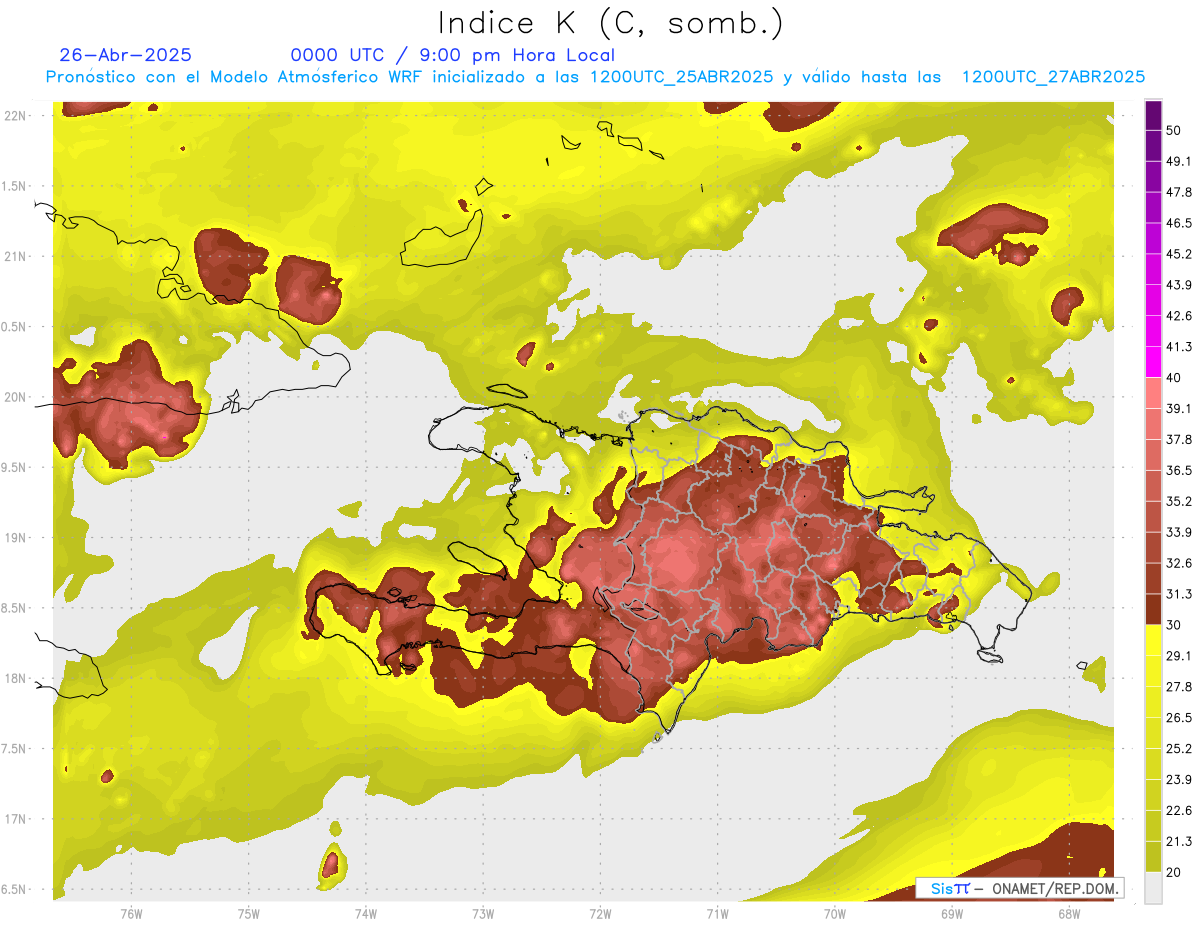Select the olive swatch between 20 and 21.3

pyautogui.click(x=1153, y=856)
